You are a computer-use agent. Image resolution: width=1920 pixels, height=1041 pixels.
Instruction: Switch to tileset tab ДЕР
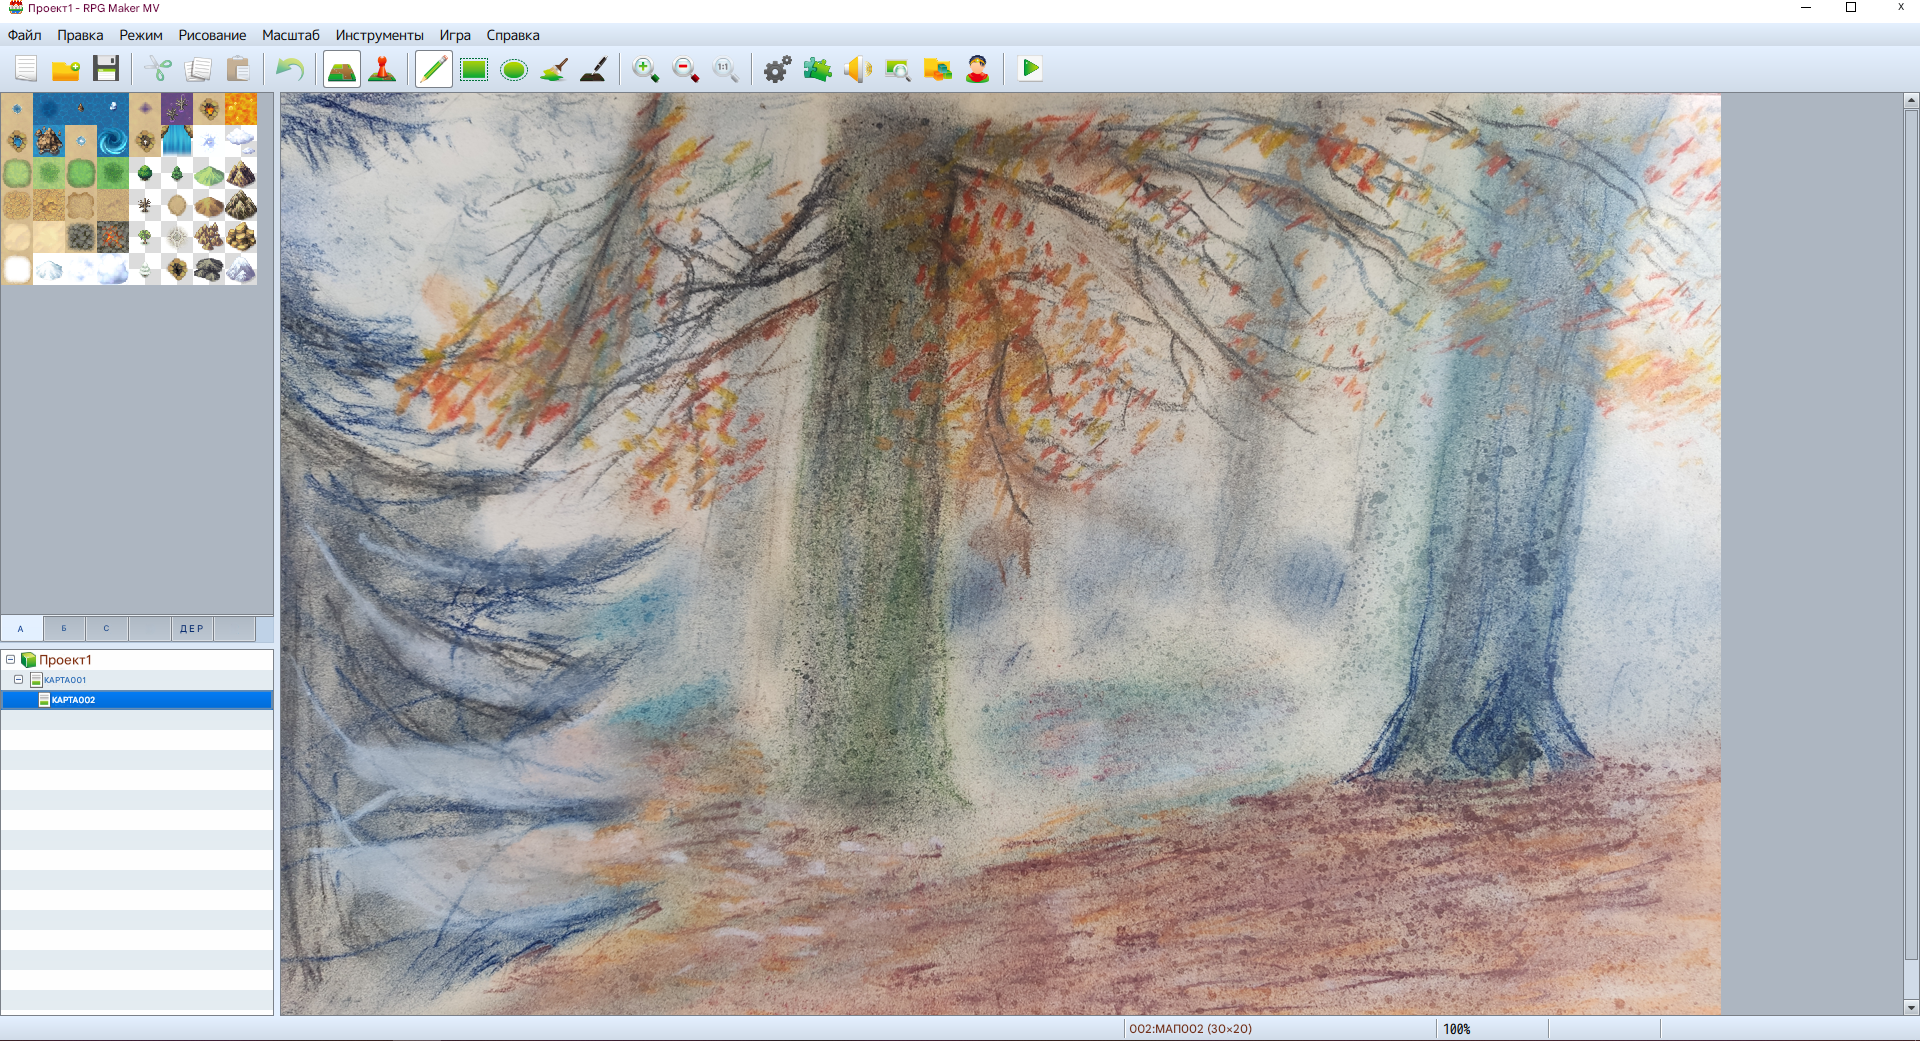(x=192, y=629)
